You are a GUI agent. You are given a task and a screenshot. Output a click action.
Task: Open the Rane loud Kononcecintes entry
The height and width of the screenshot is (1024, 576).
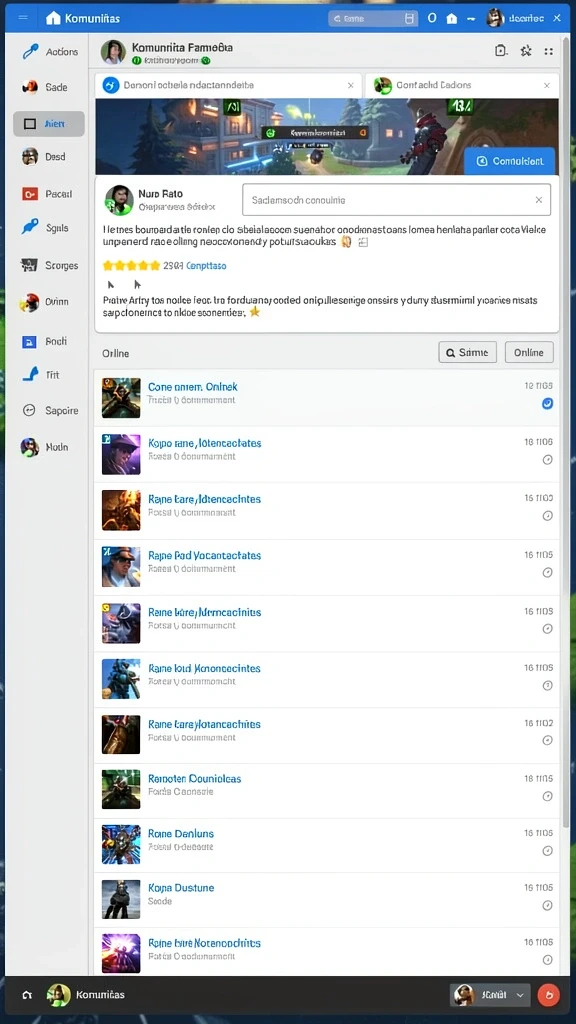tap(327, 680)
